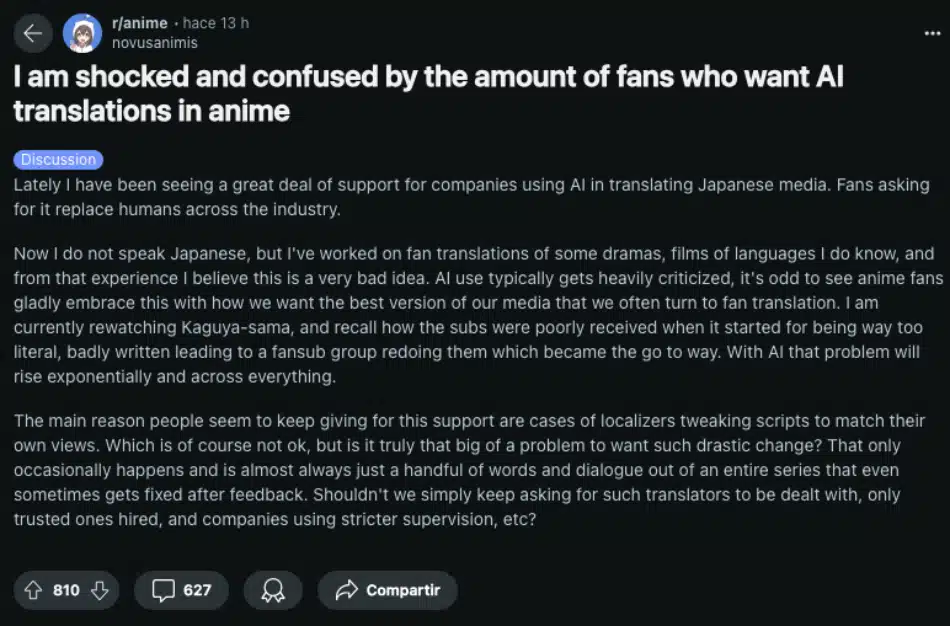Downvote the post with the down arrow
The image size is (950, 626).
pos(99,590)
